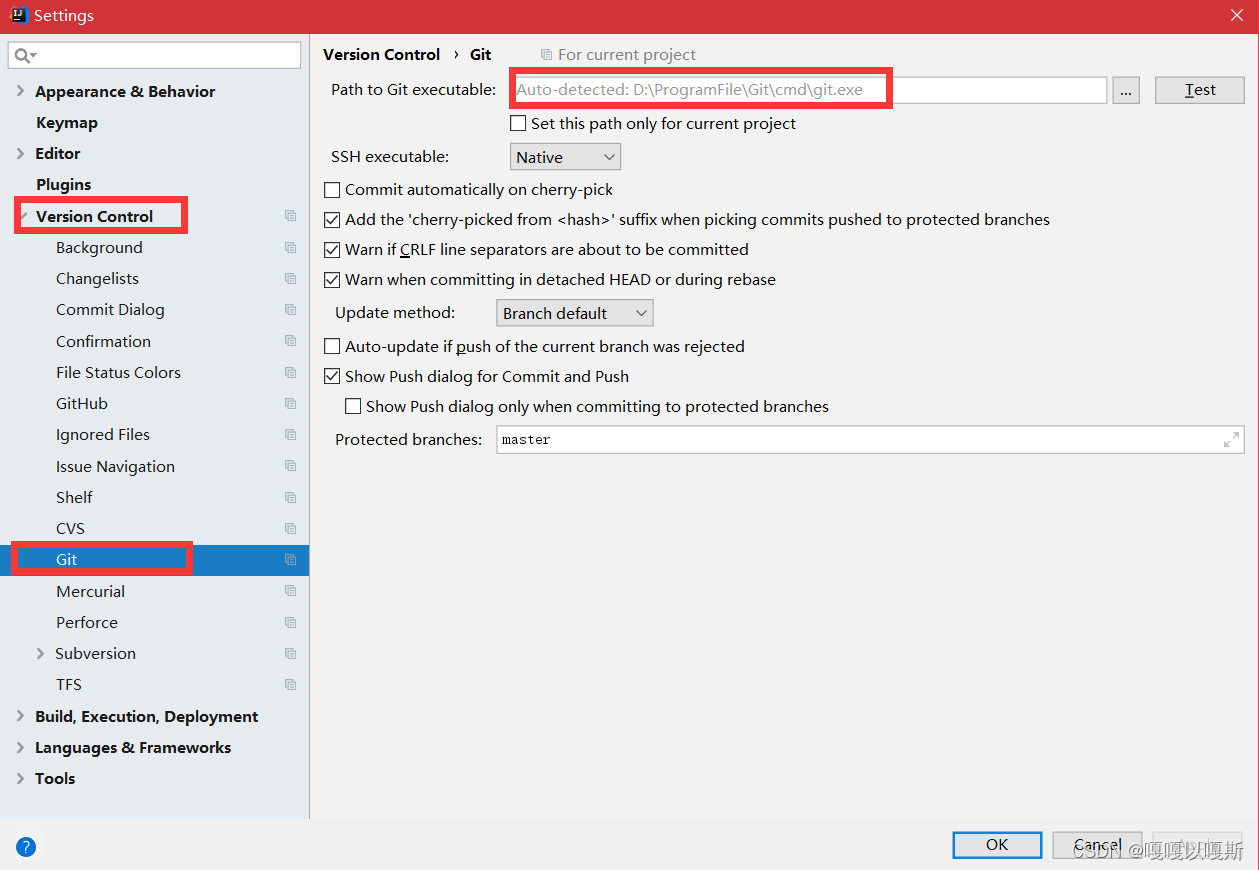The height and width of the screenshot is (870, 1259).
Task: Click the project-level icon beside File Status Colors
Action: point(290,372)
